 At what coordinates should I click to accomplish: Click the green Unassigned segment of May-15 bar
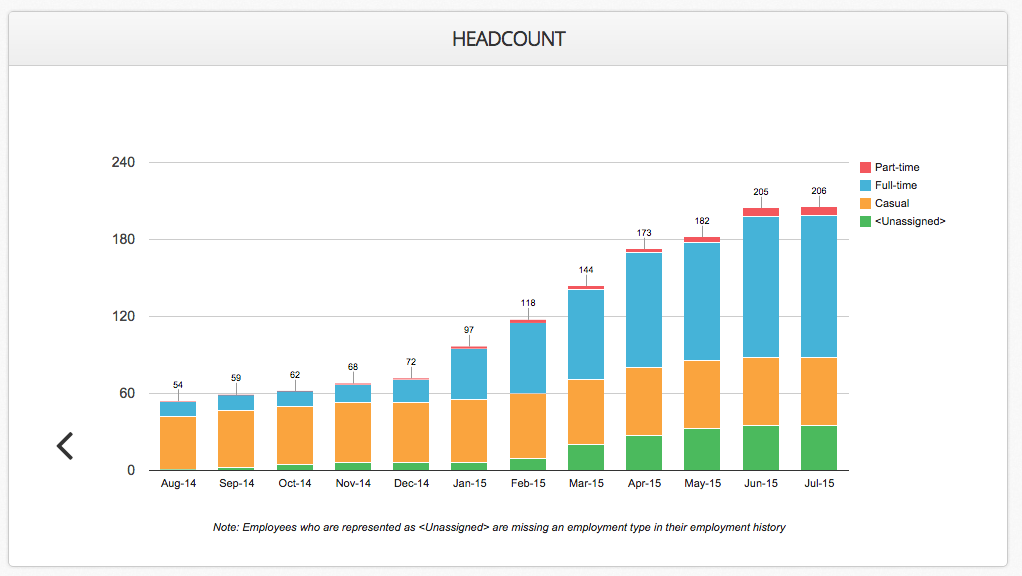click(x=702, y=449)
